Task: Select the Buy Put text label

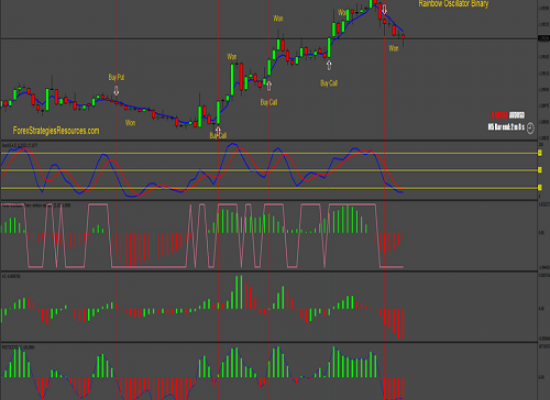Action: 116,77
